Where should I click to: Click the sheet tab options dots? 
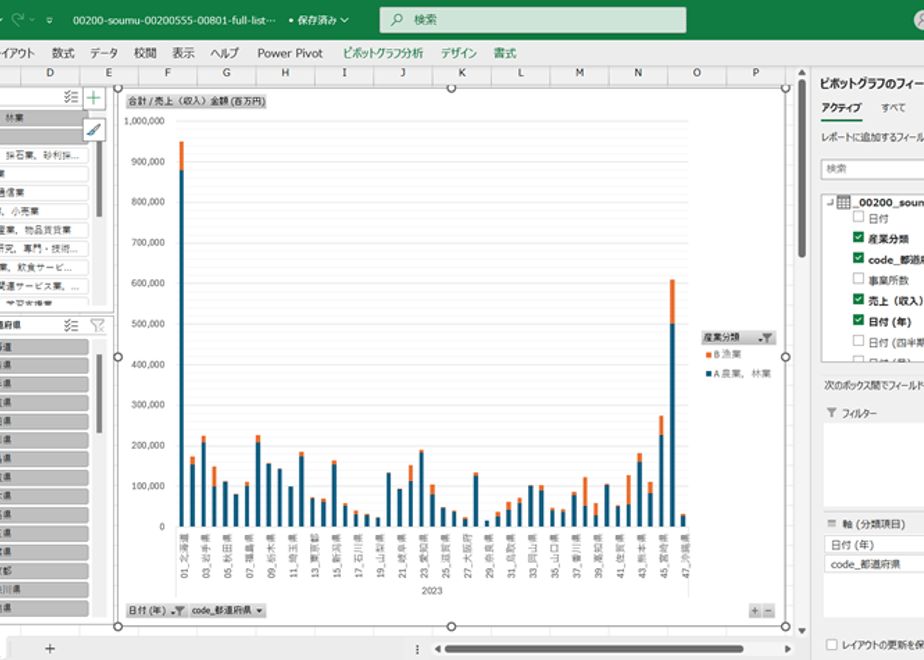click(417, 649)
